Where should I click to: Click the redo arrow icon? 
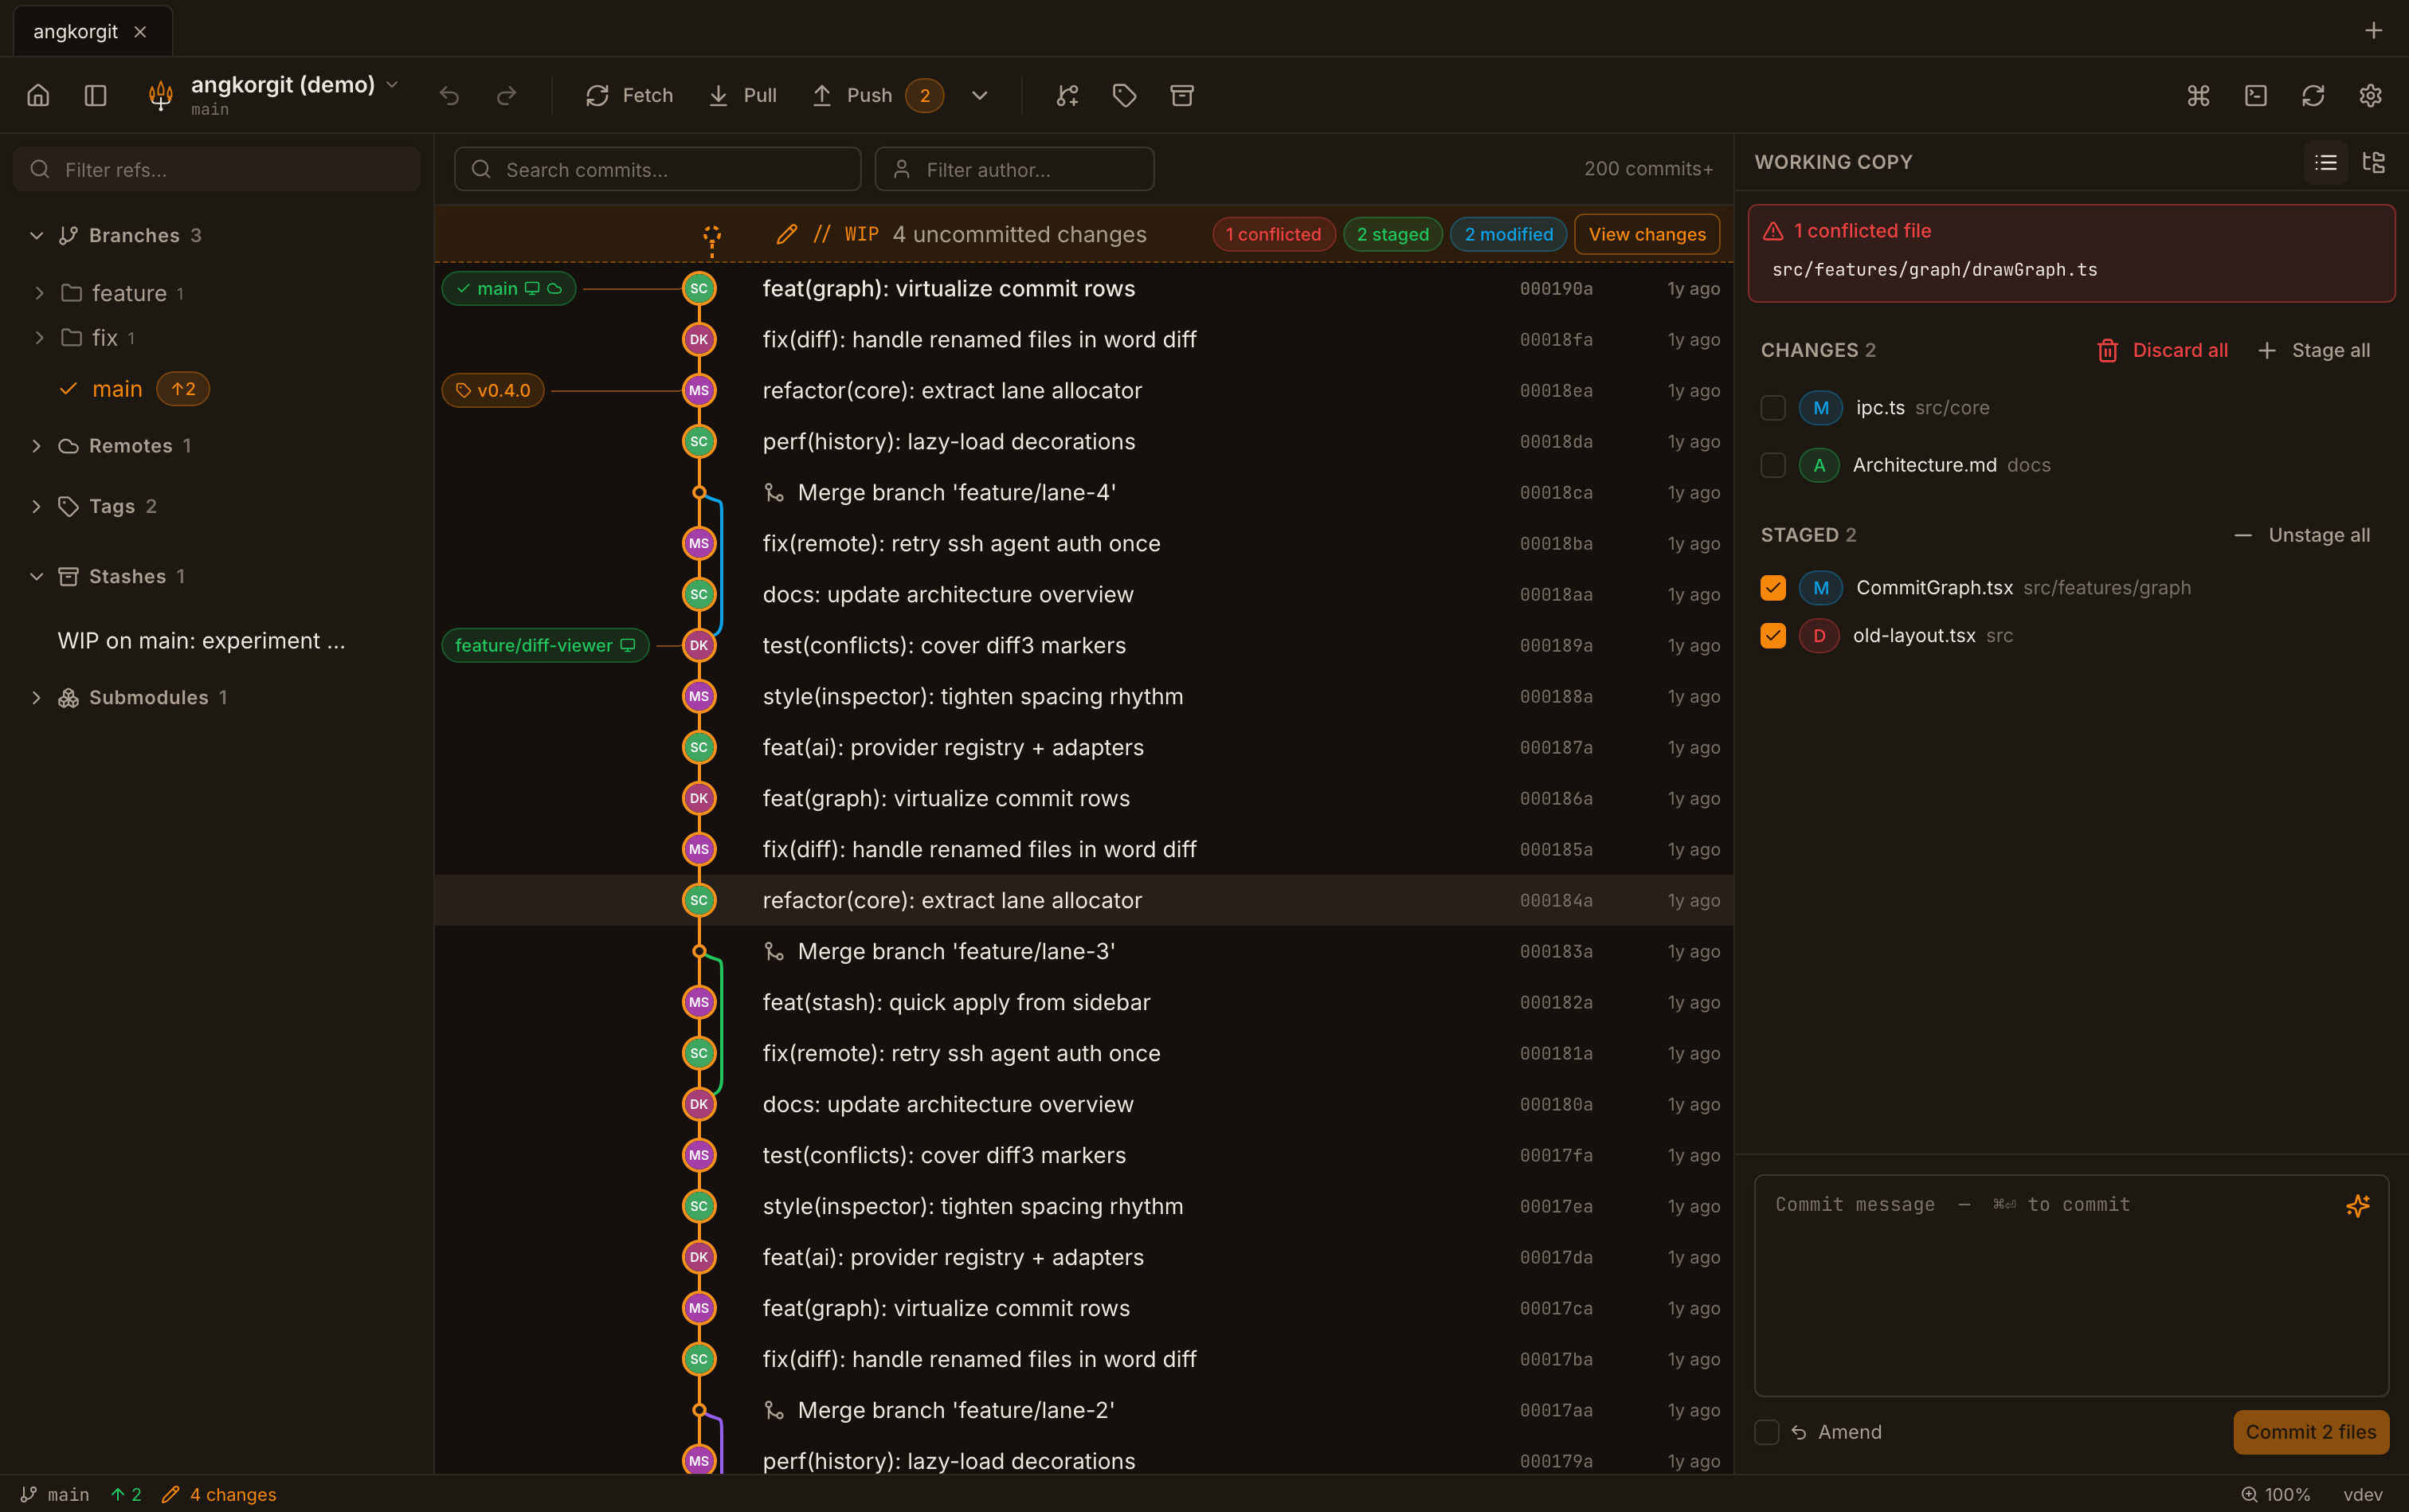(x=507, y=95)
